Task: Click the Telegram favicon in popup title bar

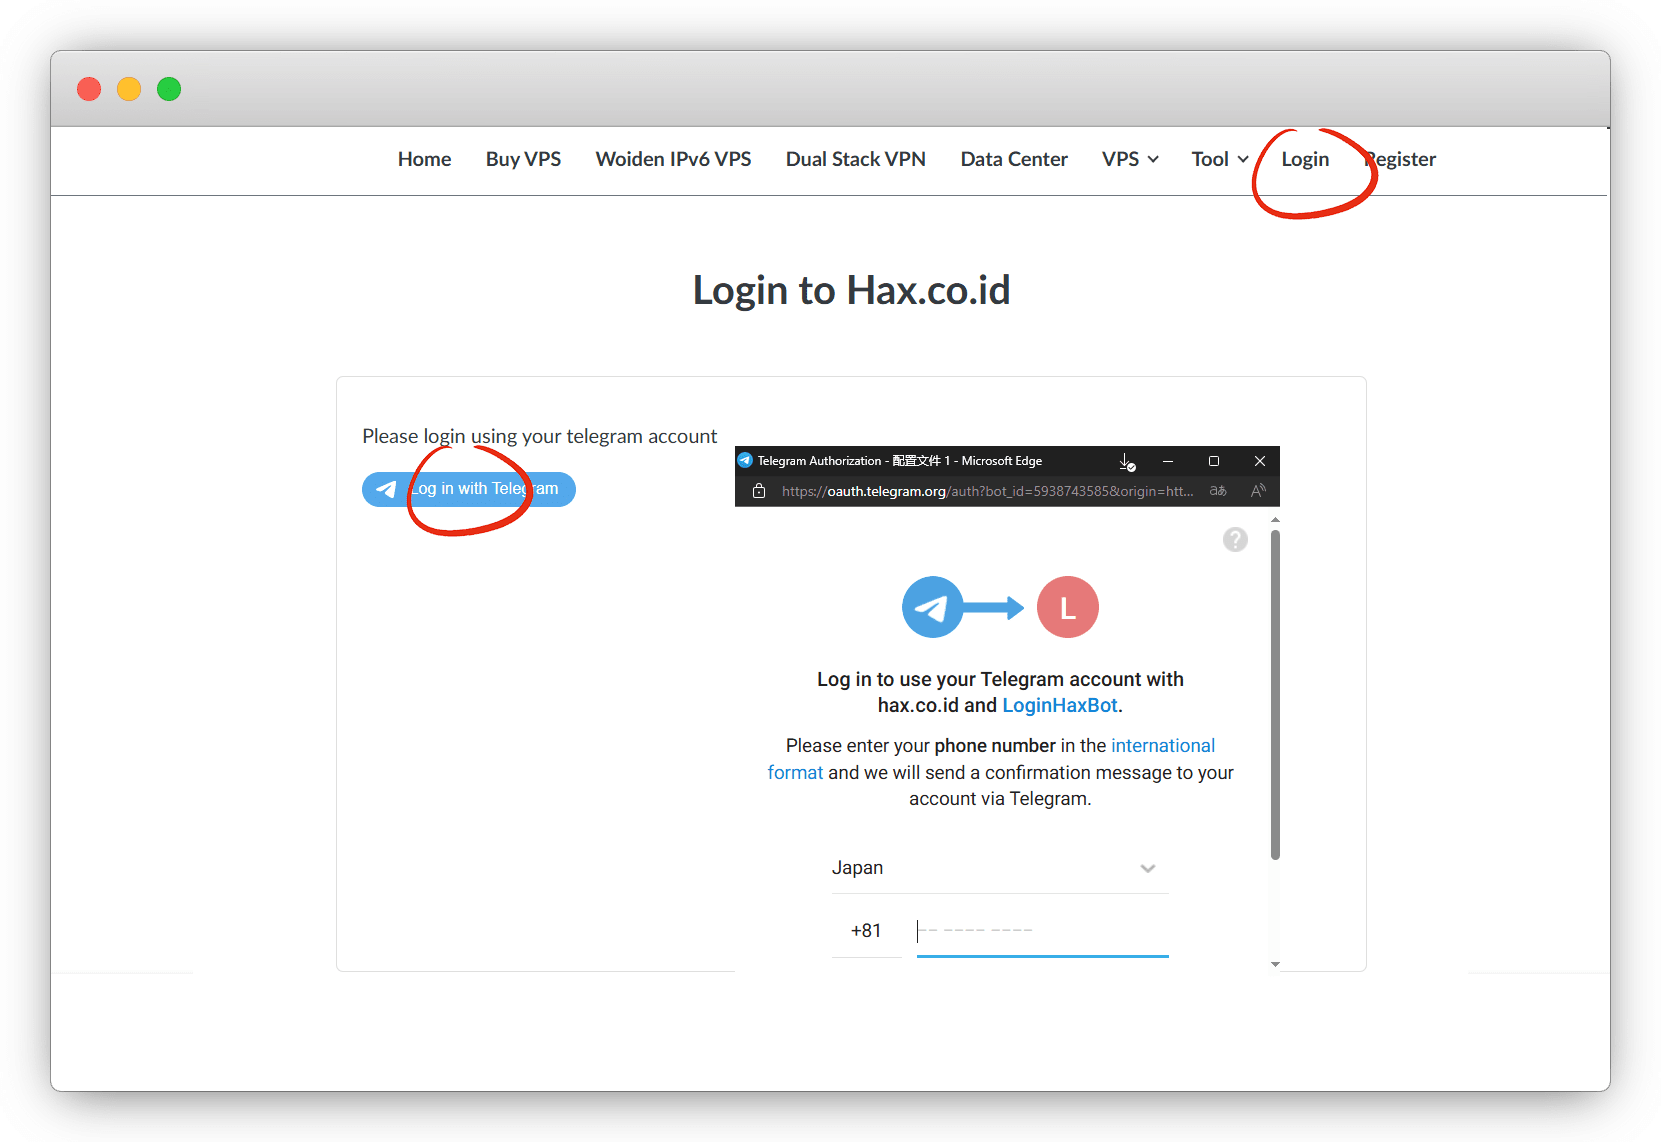Action: tap(745, 461)
